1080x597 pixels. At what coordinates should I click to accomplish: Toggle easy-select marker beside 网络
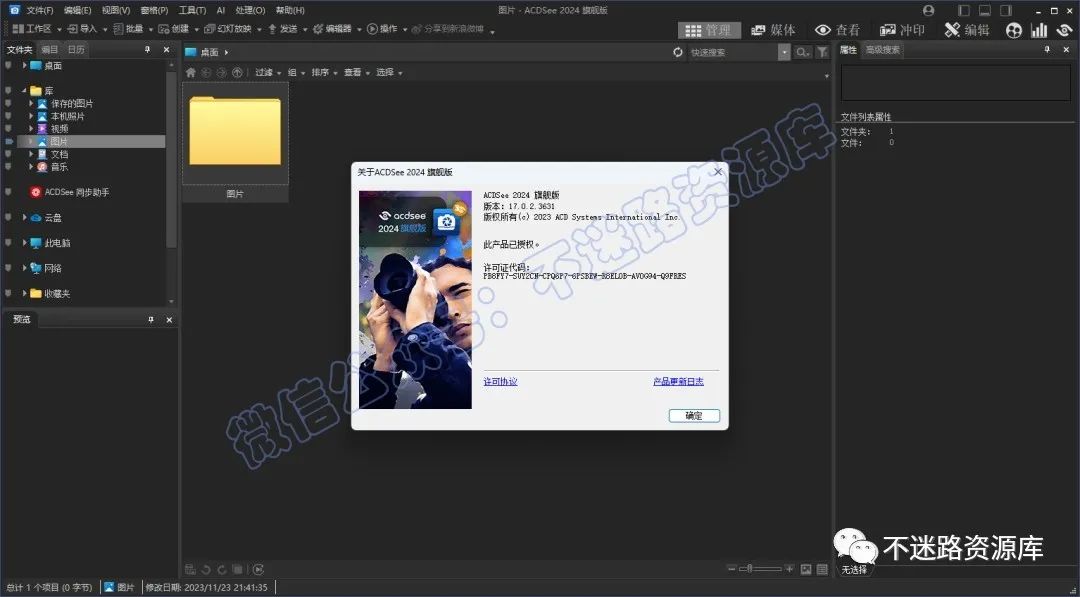pos(8,268)
